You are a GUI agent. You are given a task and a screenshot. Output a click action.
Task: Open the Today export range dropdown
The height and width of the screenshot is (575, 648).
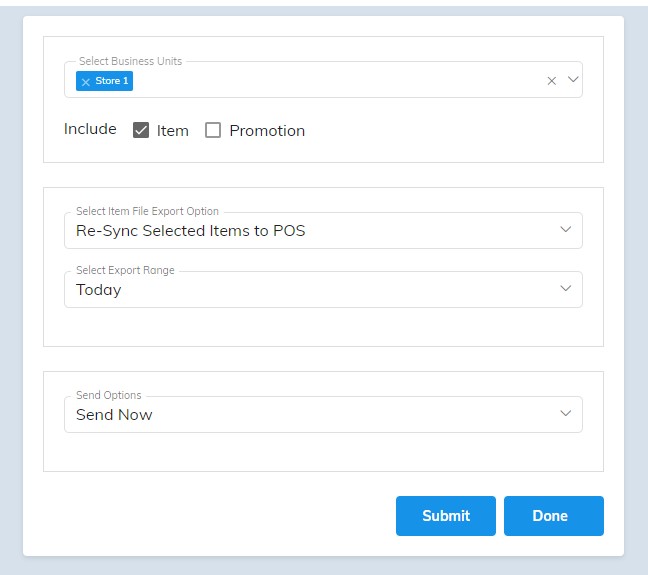coord(323,289)
